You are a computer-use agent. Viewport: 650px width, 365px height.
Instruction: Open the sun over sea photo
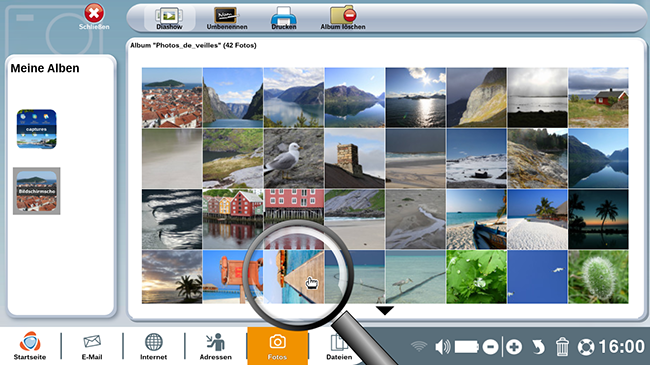415,98
